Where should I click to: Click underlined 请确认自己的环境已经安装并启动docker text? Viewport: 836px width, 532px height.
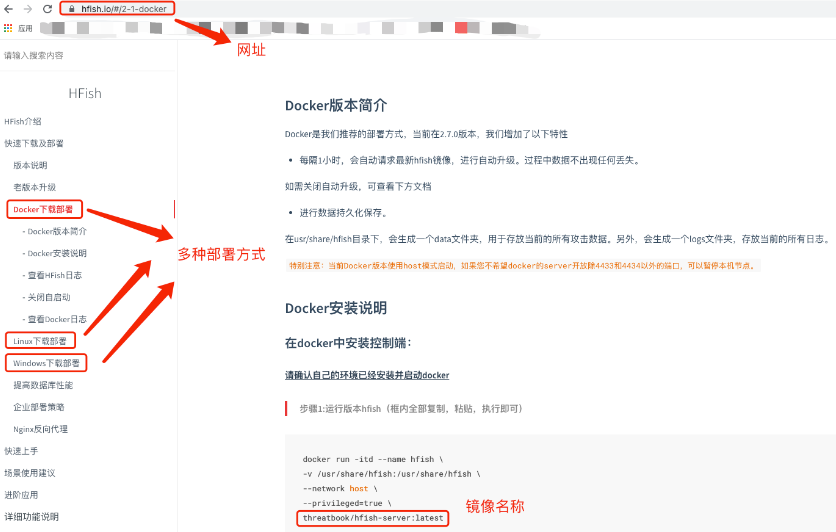[367, 375]
